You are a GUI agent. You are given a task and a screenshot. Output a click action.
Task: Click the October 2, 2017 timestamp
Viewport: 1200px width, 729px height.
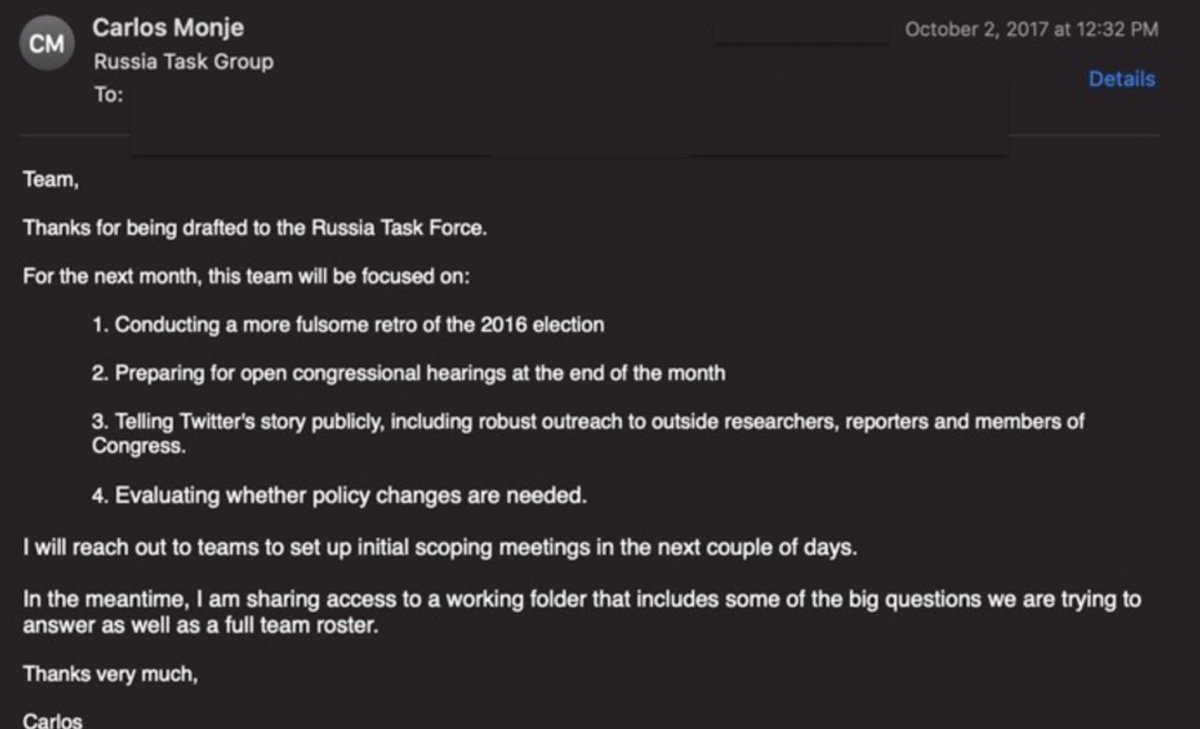tap(1031, 29)
